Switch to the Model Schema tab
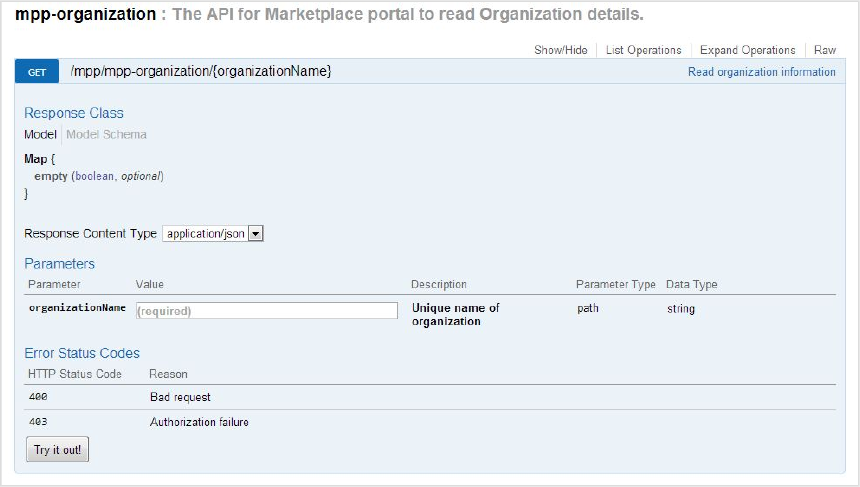860x487 pixels. [106, 134]
